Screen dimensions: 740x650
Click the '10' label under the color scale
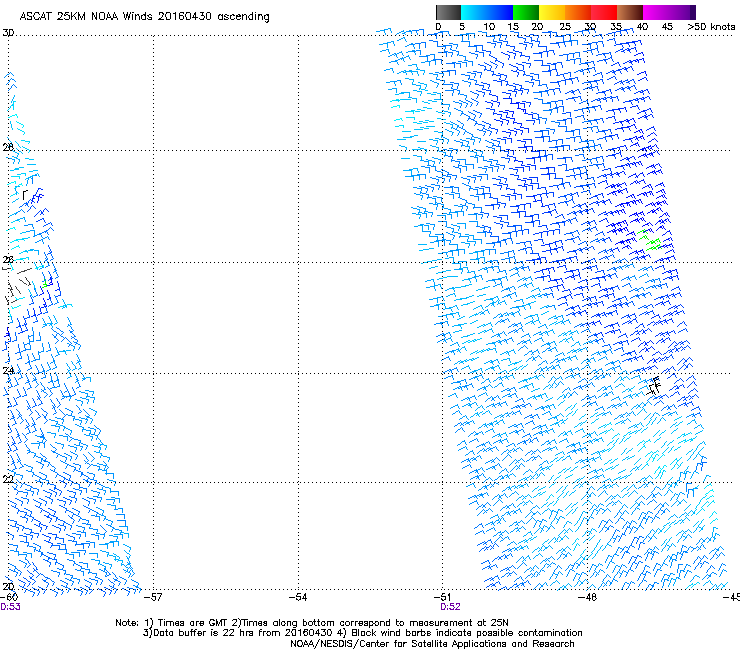489,27
